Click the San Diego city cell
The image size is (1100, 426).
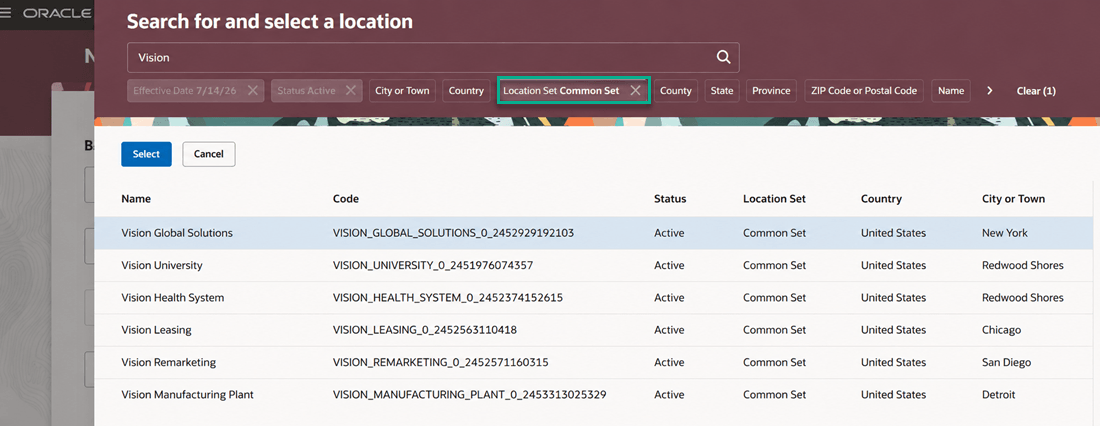click(x=1006, y=362)
